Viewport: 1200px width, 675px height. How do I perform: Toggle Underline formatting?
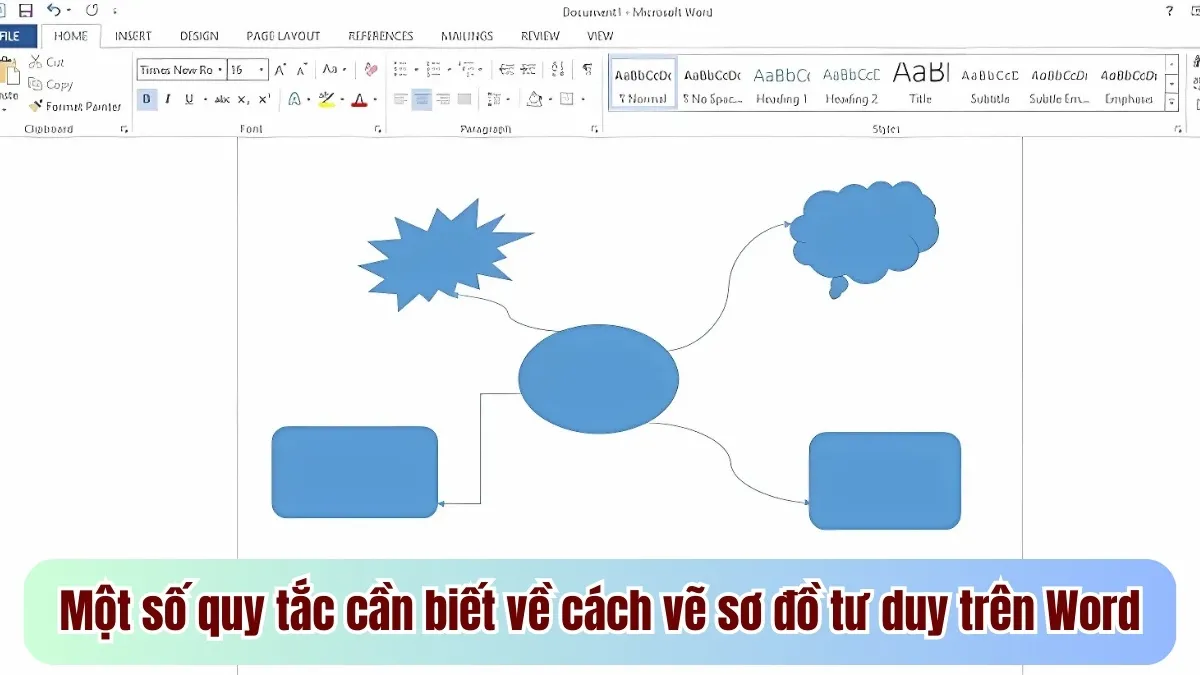pyautogui.click(x=188, y=99)
